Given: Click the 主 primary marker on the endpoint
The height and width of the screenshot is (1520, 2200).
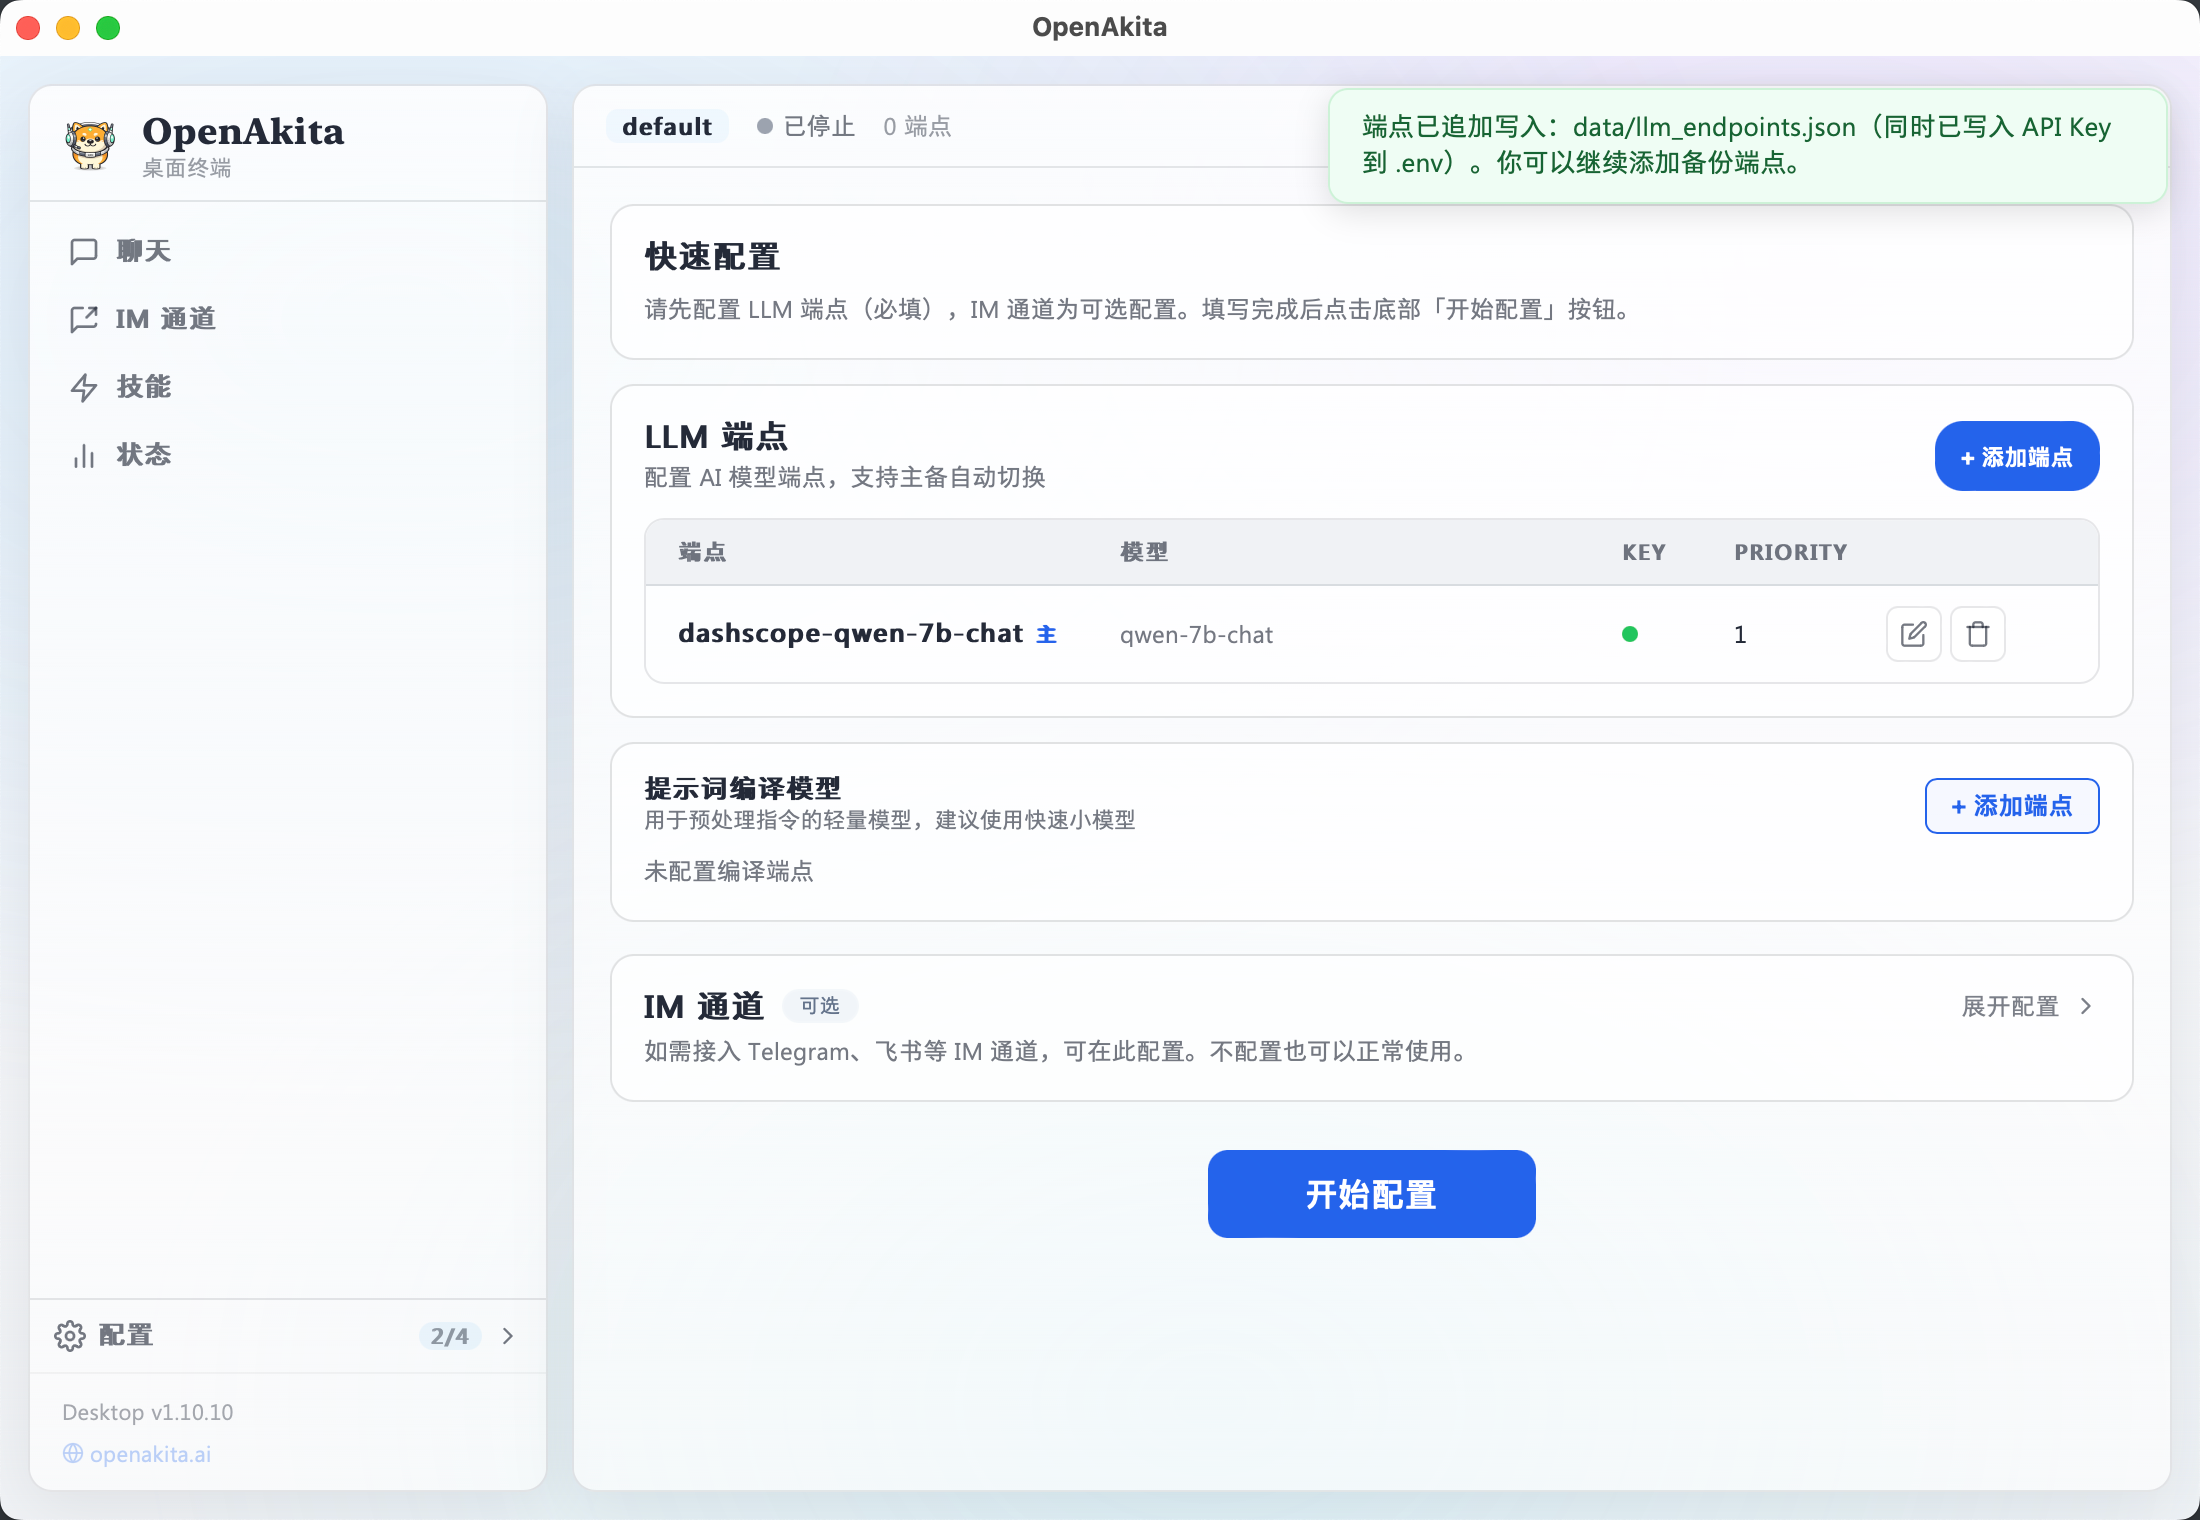Looking at the screenshot, I should click(1046, 634).
